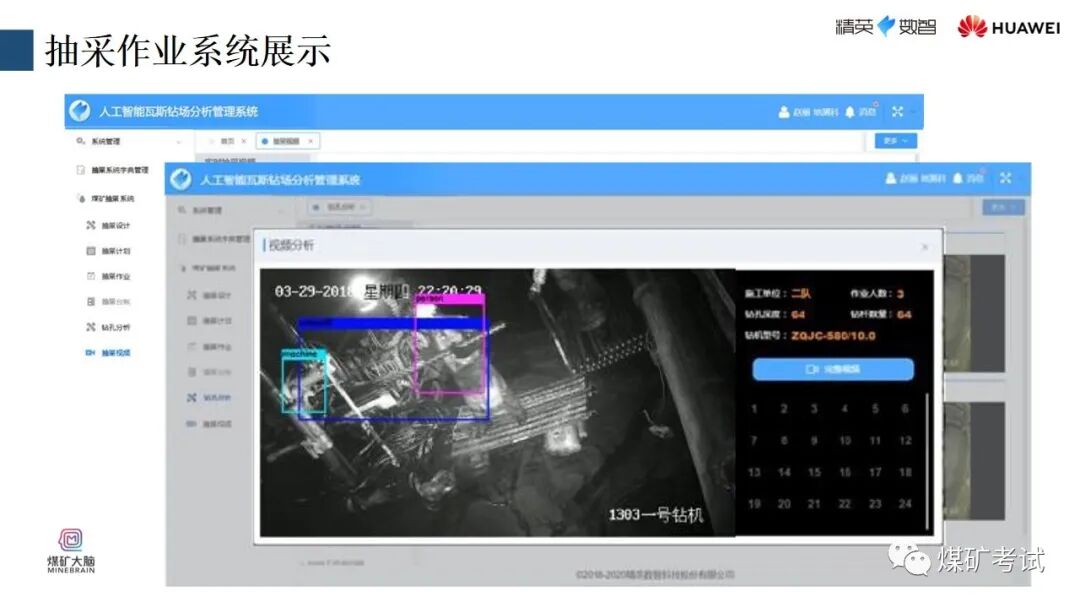The image size is (1080, 608).
Task: Click the 煤矿大脑 MineBrain logo on the slide
Action: 71,550
